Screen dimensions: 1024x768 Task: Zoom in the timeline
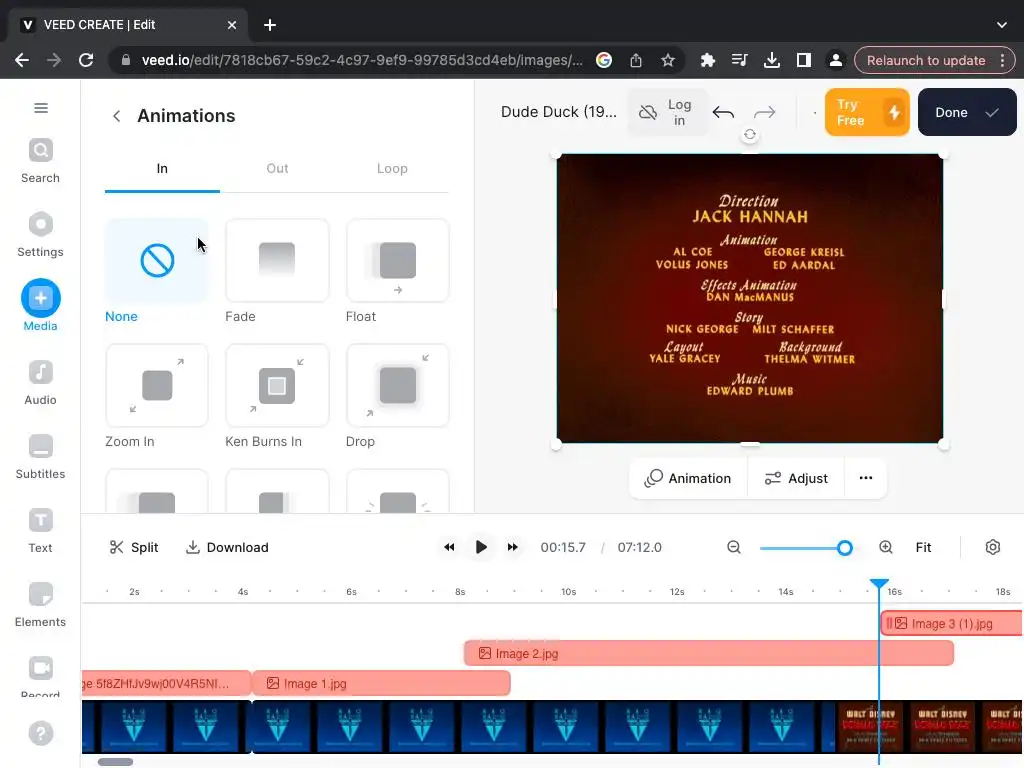click(886, 547)
